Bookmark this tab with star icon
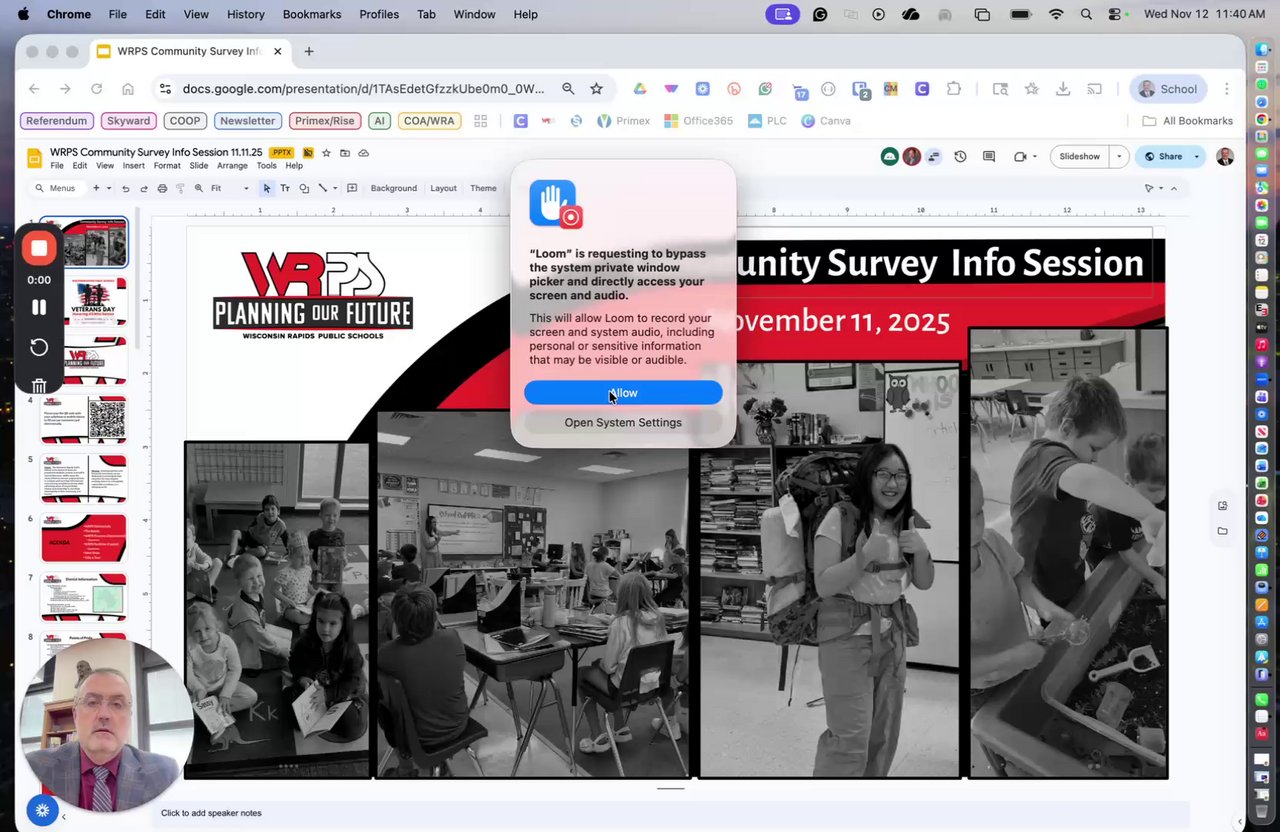 point(597,89)
